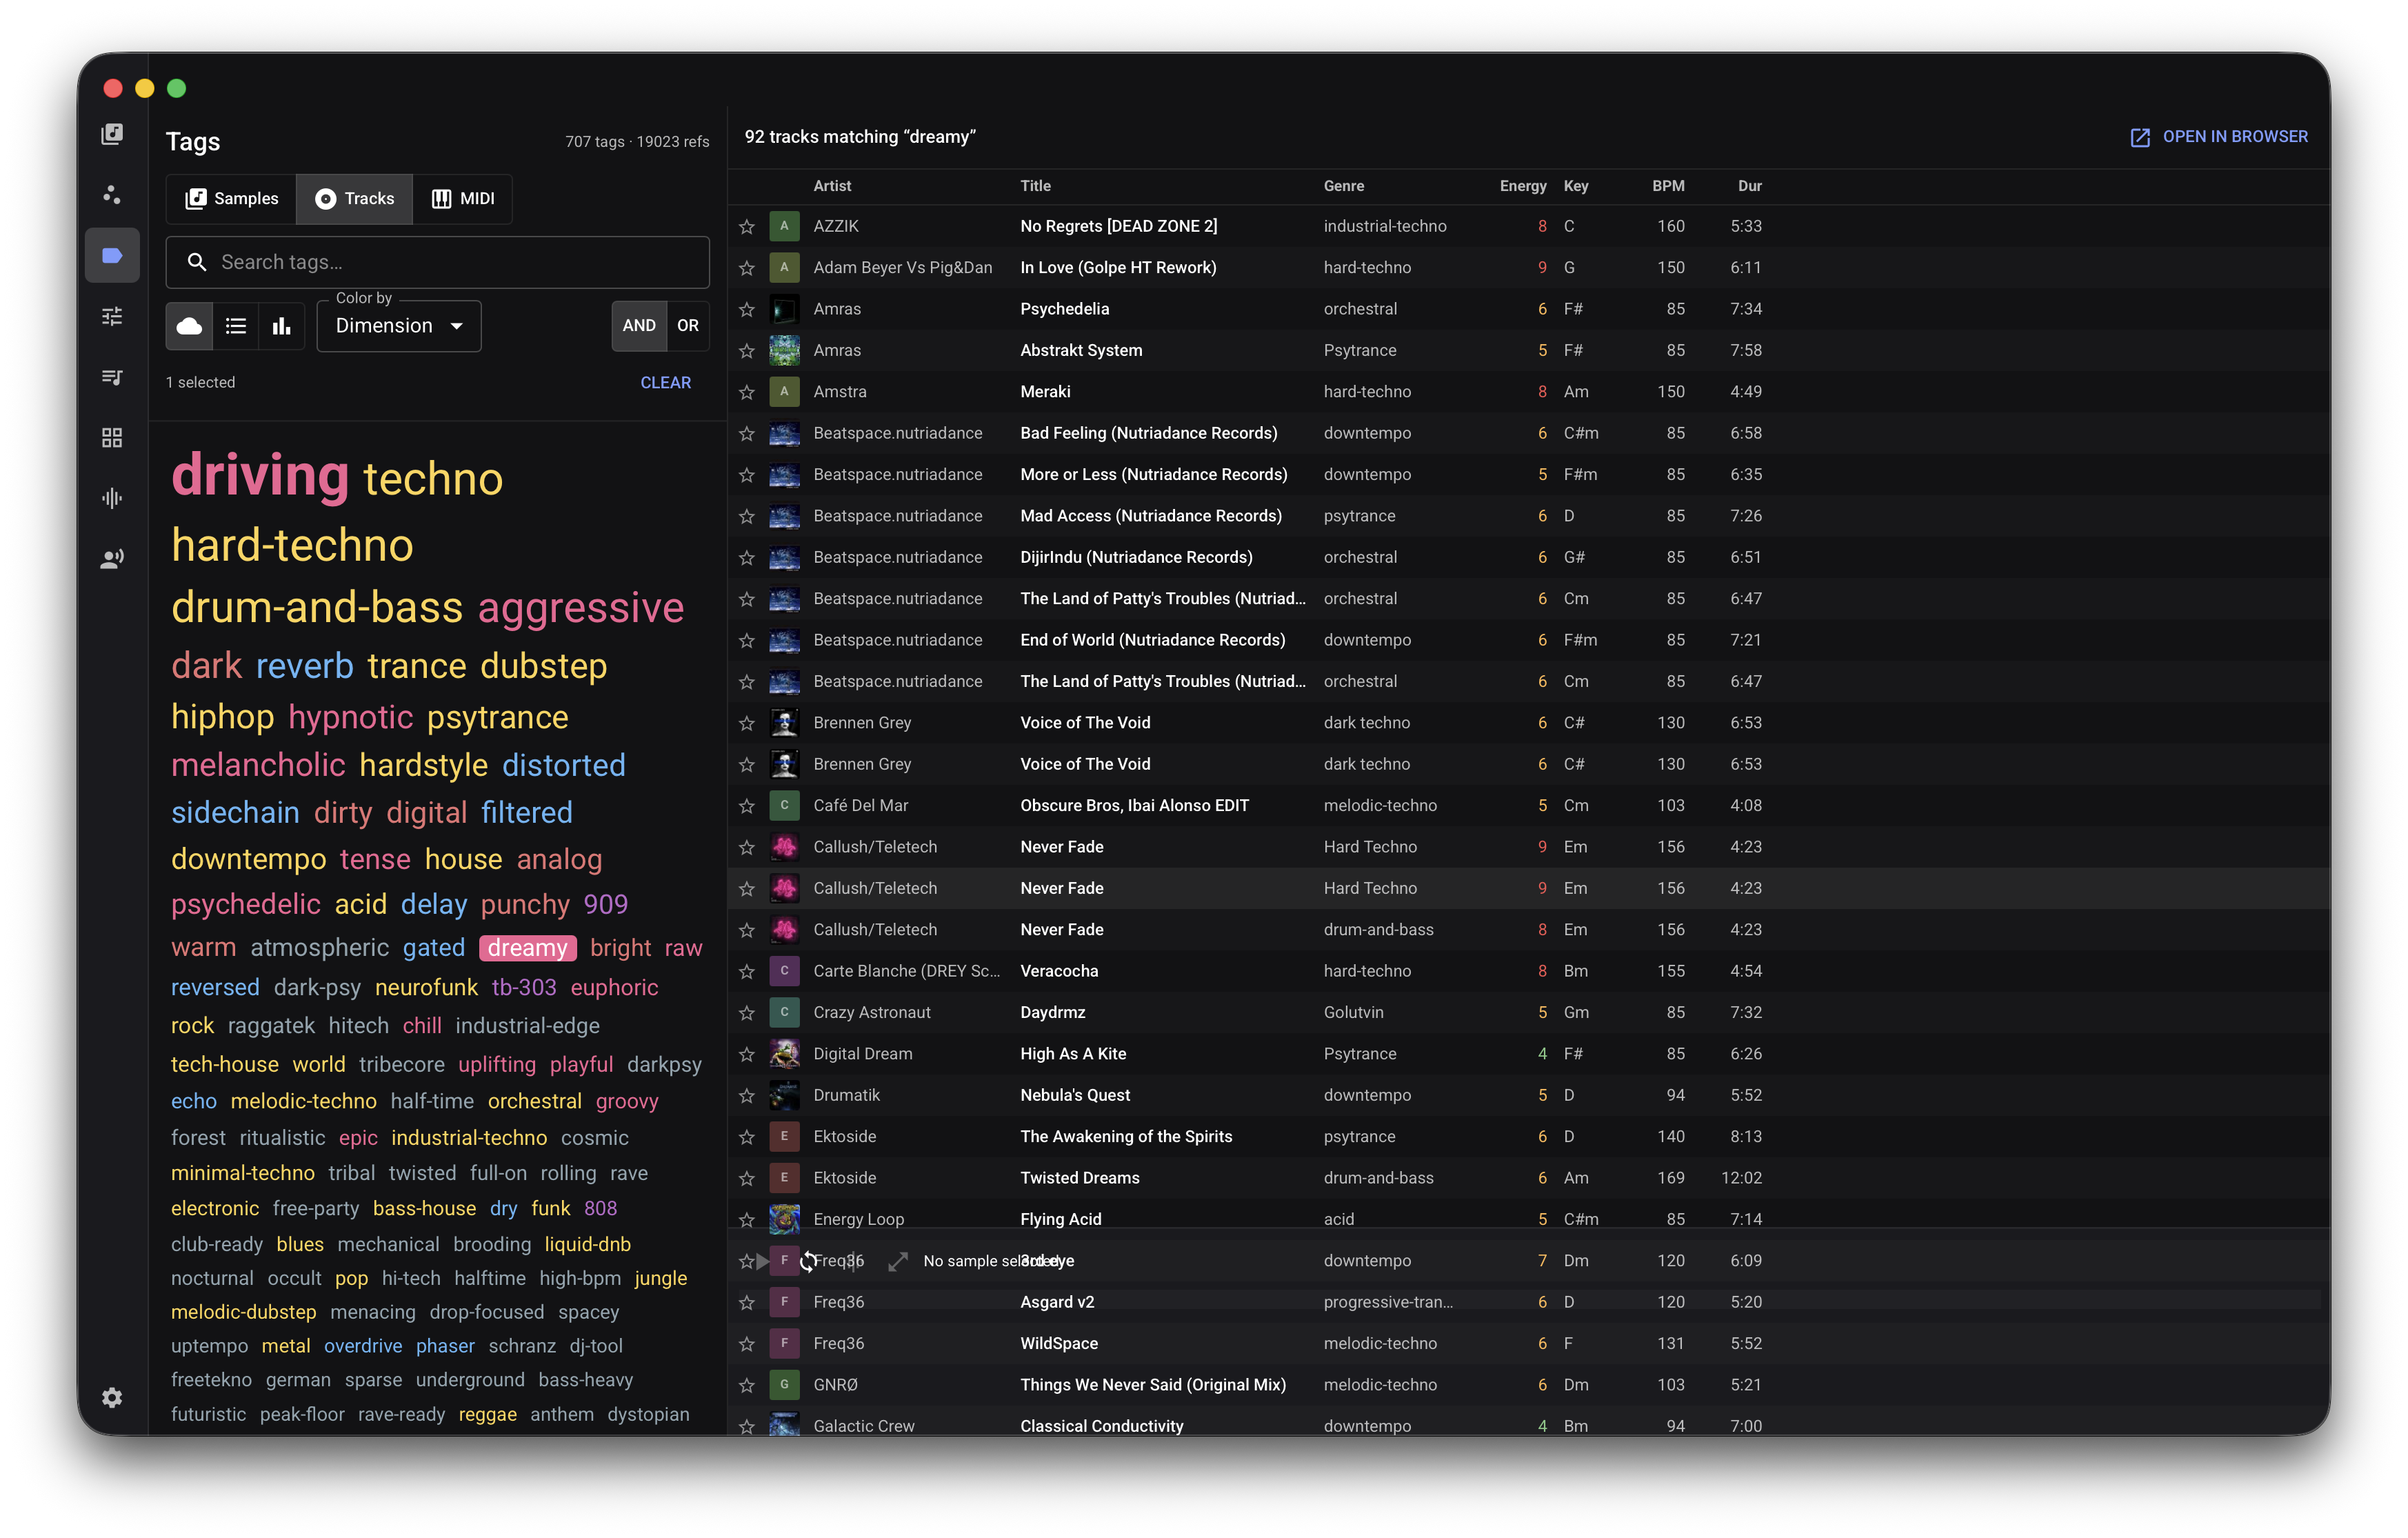Click the loop icon on Freq36 3rd eye row
The image size is (2408, 1538).
pyautogui.click(x=808, y=1261)
